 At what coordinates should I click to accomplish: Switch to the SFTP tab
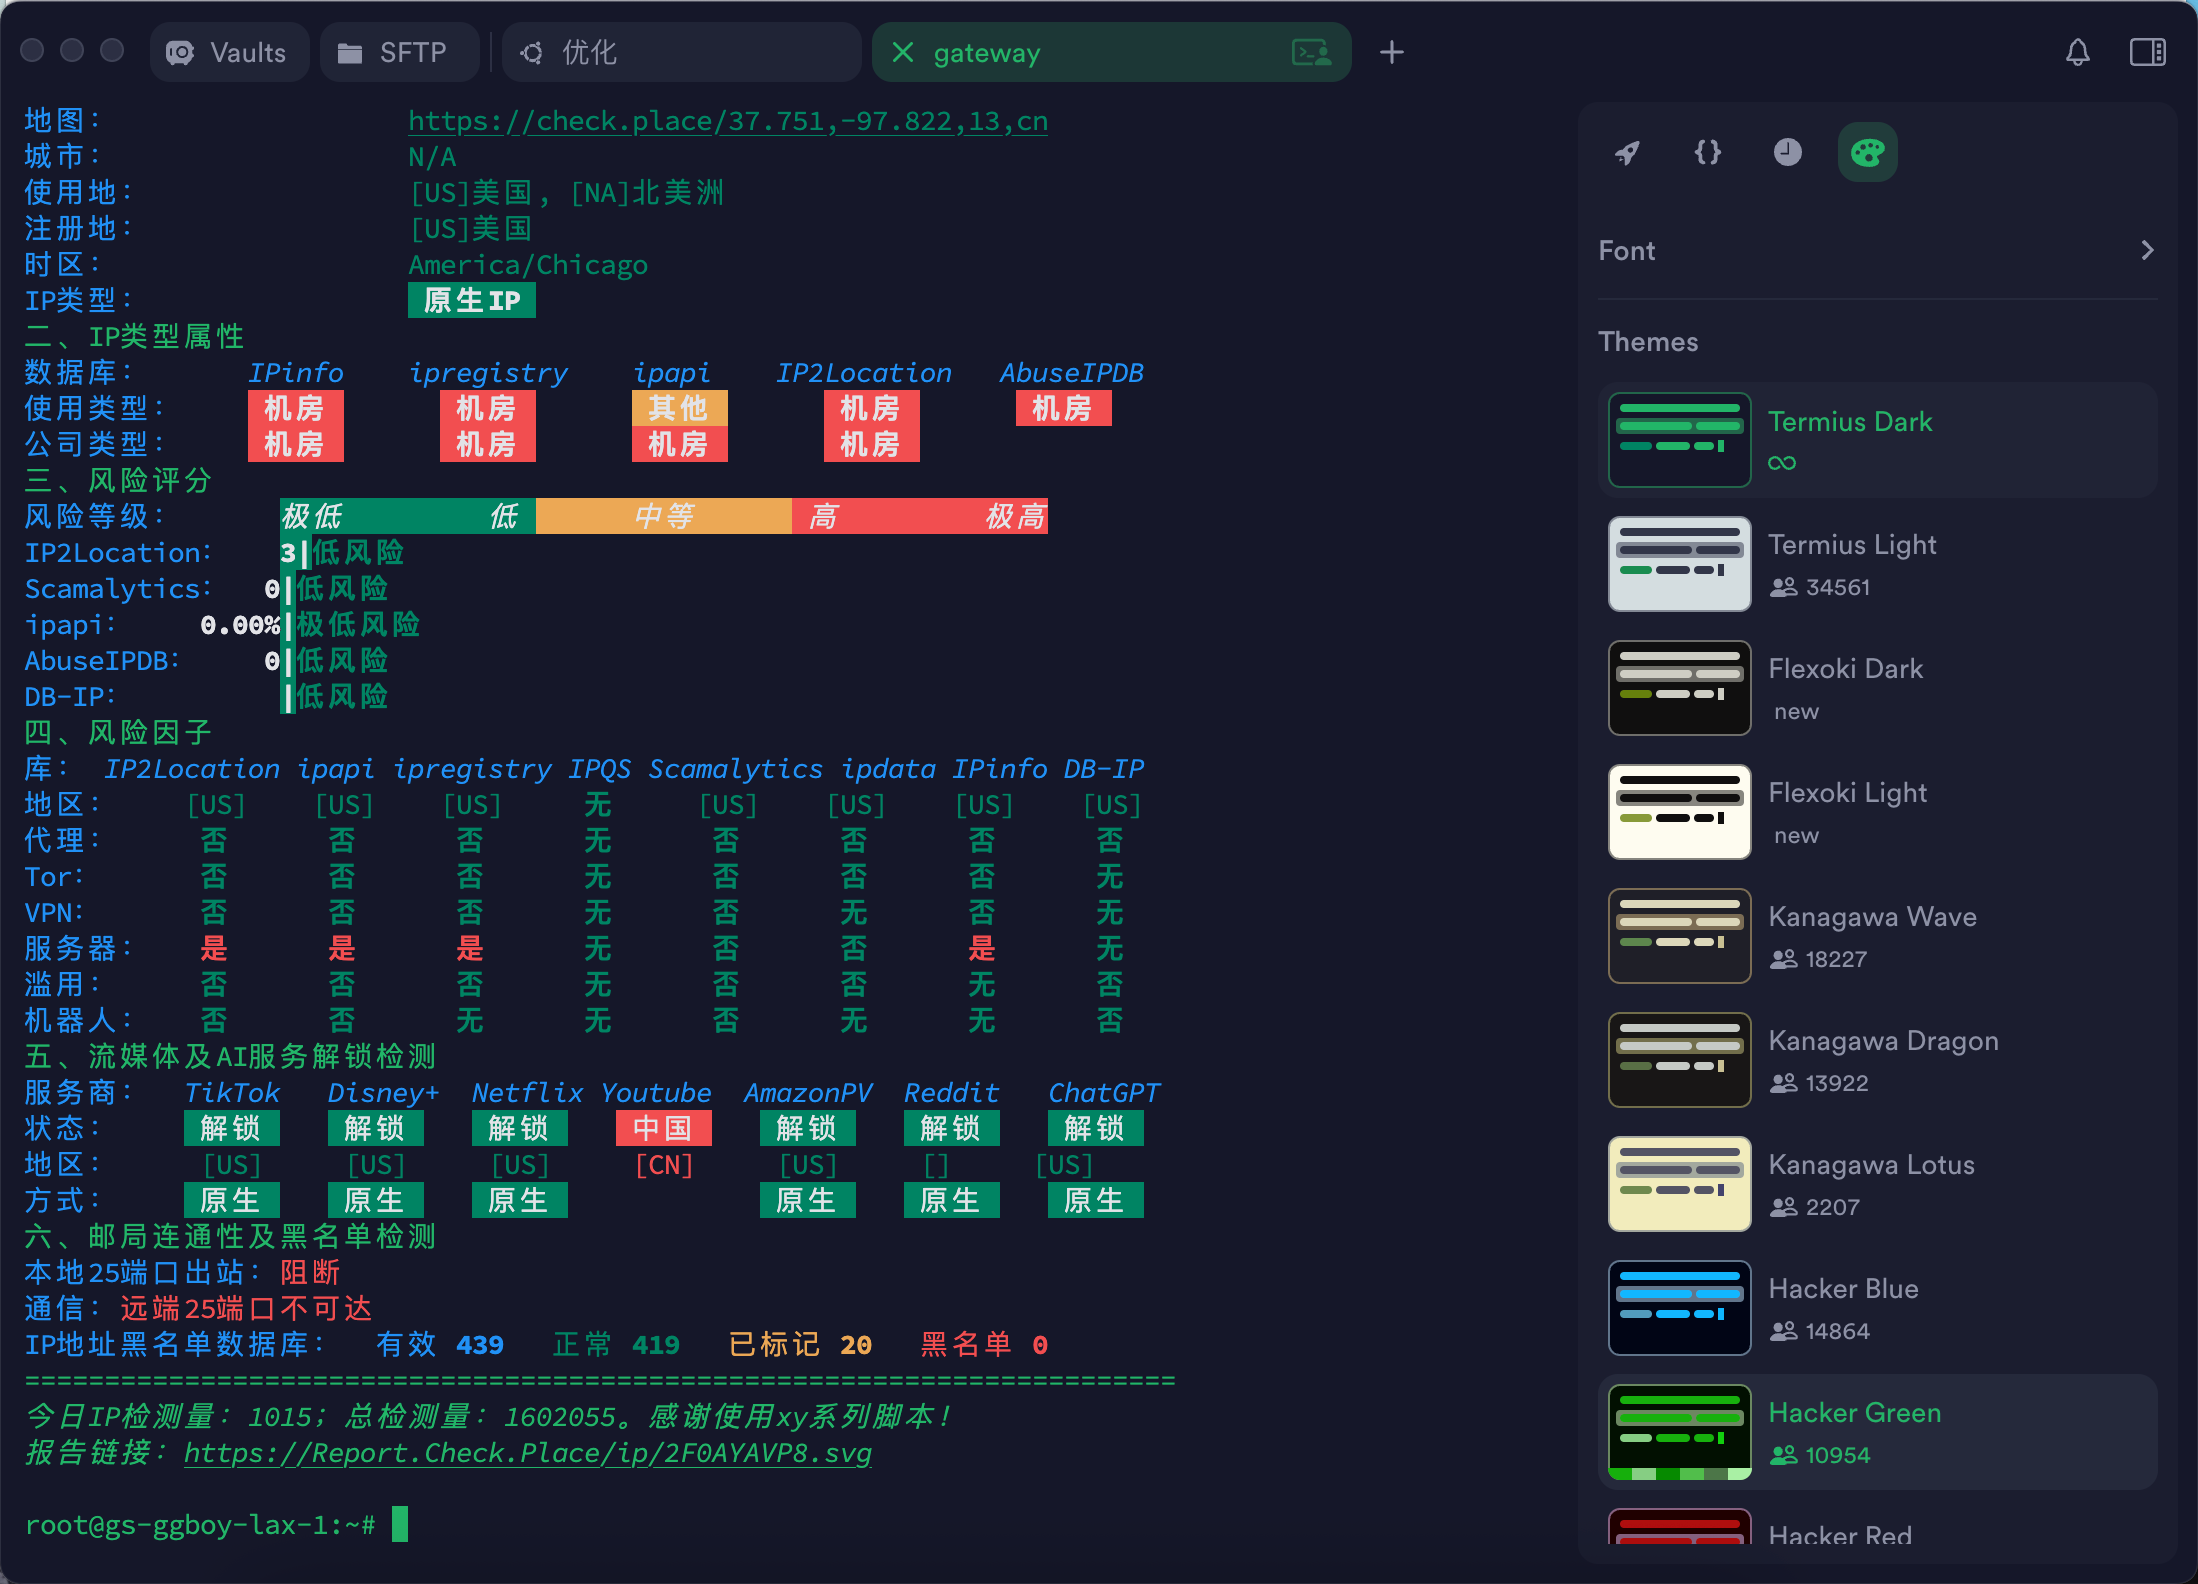coord(399,52)
